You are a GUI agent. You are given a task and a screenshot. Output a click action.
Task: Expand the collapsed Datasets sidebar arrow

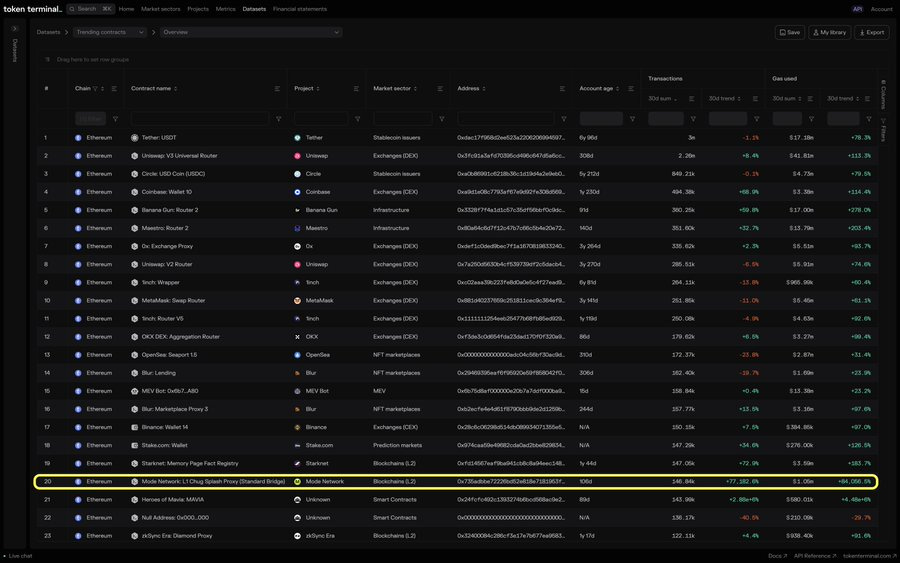(15, 28)
